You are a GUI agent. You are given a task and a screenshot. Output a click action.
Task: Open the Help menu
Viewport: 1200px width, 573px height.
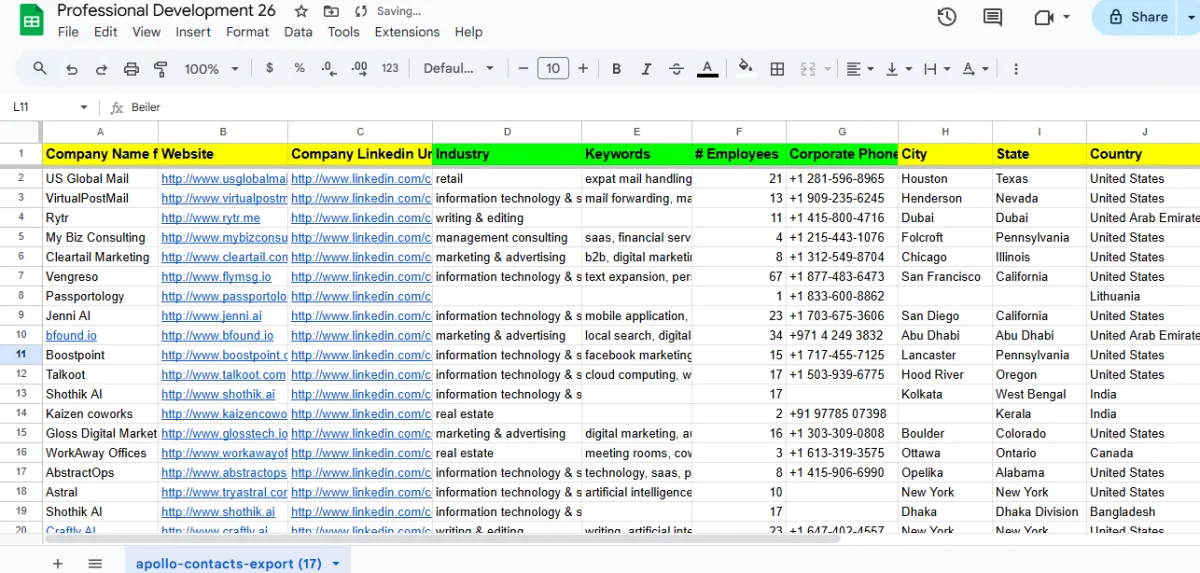[468, 32]
